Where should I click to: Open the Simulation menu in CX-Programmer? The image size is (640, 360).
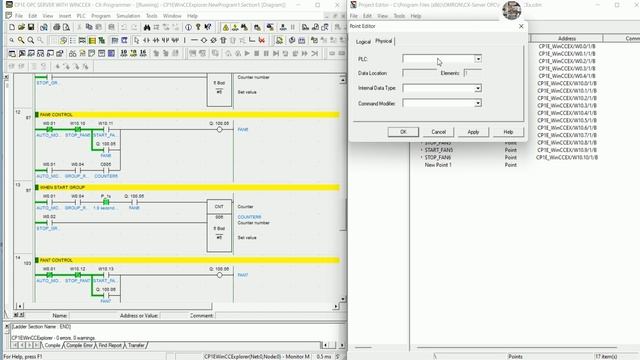point(128,16)
